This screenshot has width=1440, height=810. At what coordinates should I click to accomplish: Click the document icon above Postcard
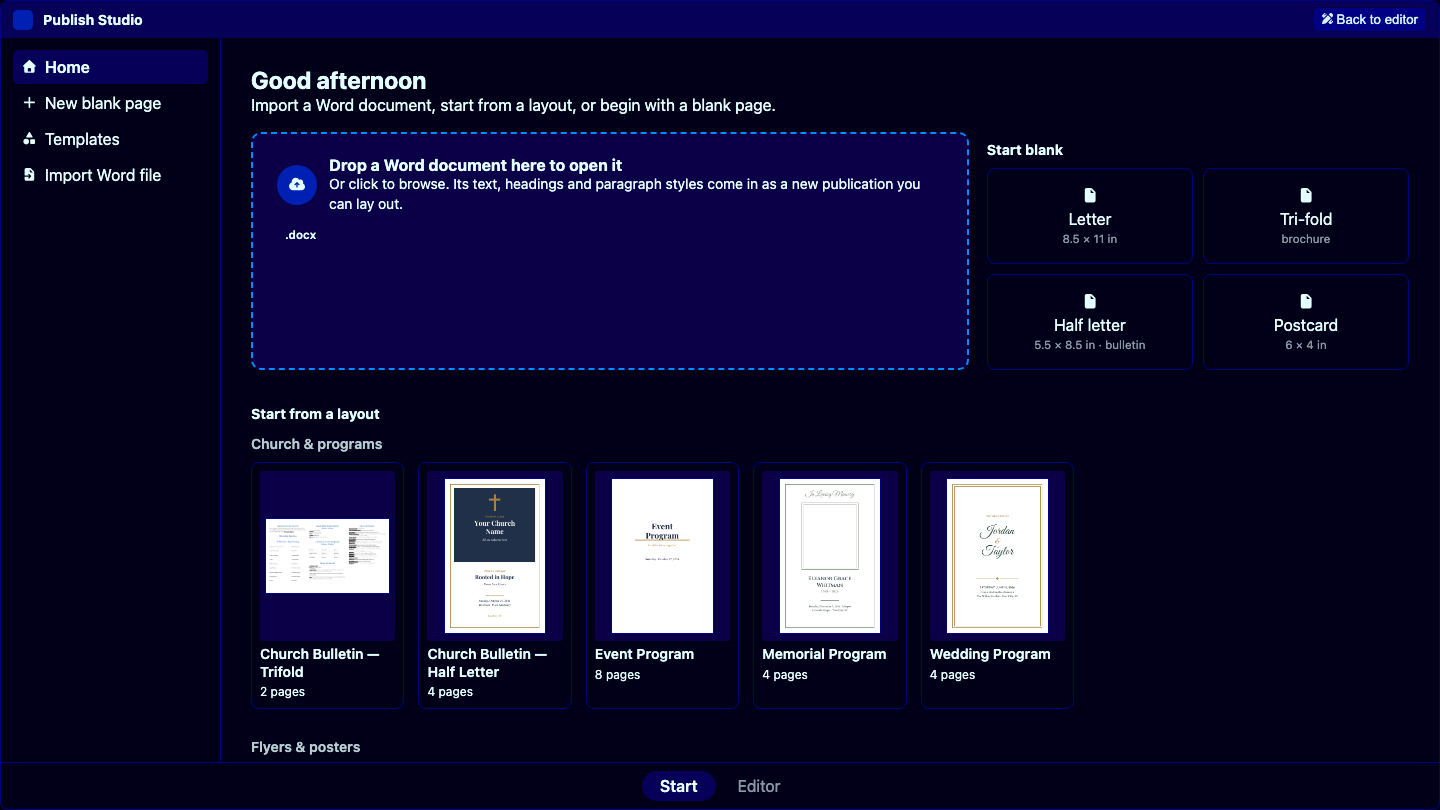click(x=1306, y=301)
